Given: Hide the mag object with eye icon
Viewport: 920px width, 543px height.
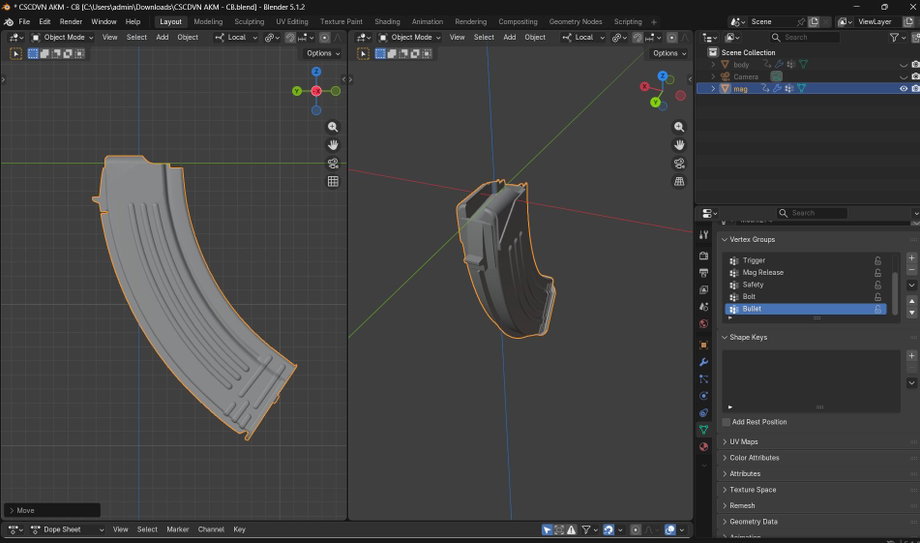Looking at the screenshot, I should coord(904,89).
